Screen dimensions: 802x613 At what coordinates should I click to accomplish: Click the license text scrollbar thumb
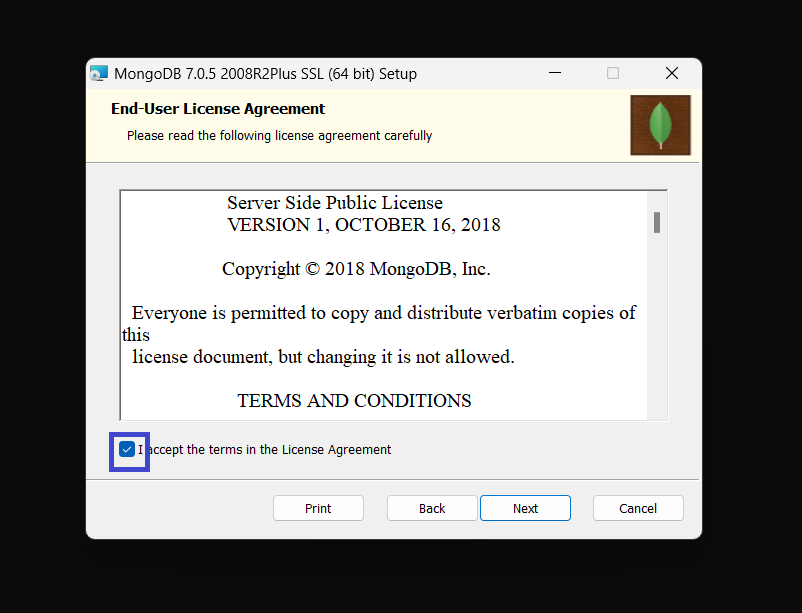pos(657,223)
